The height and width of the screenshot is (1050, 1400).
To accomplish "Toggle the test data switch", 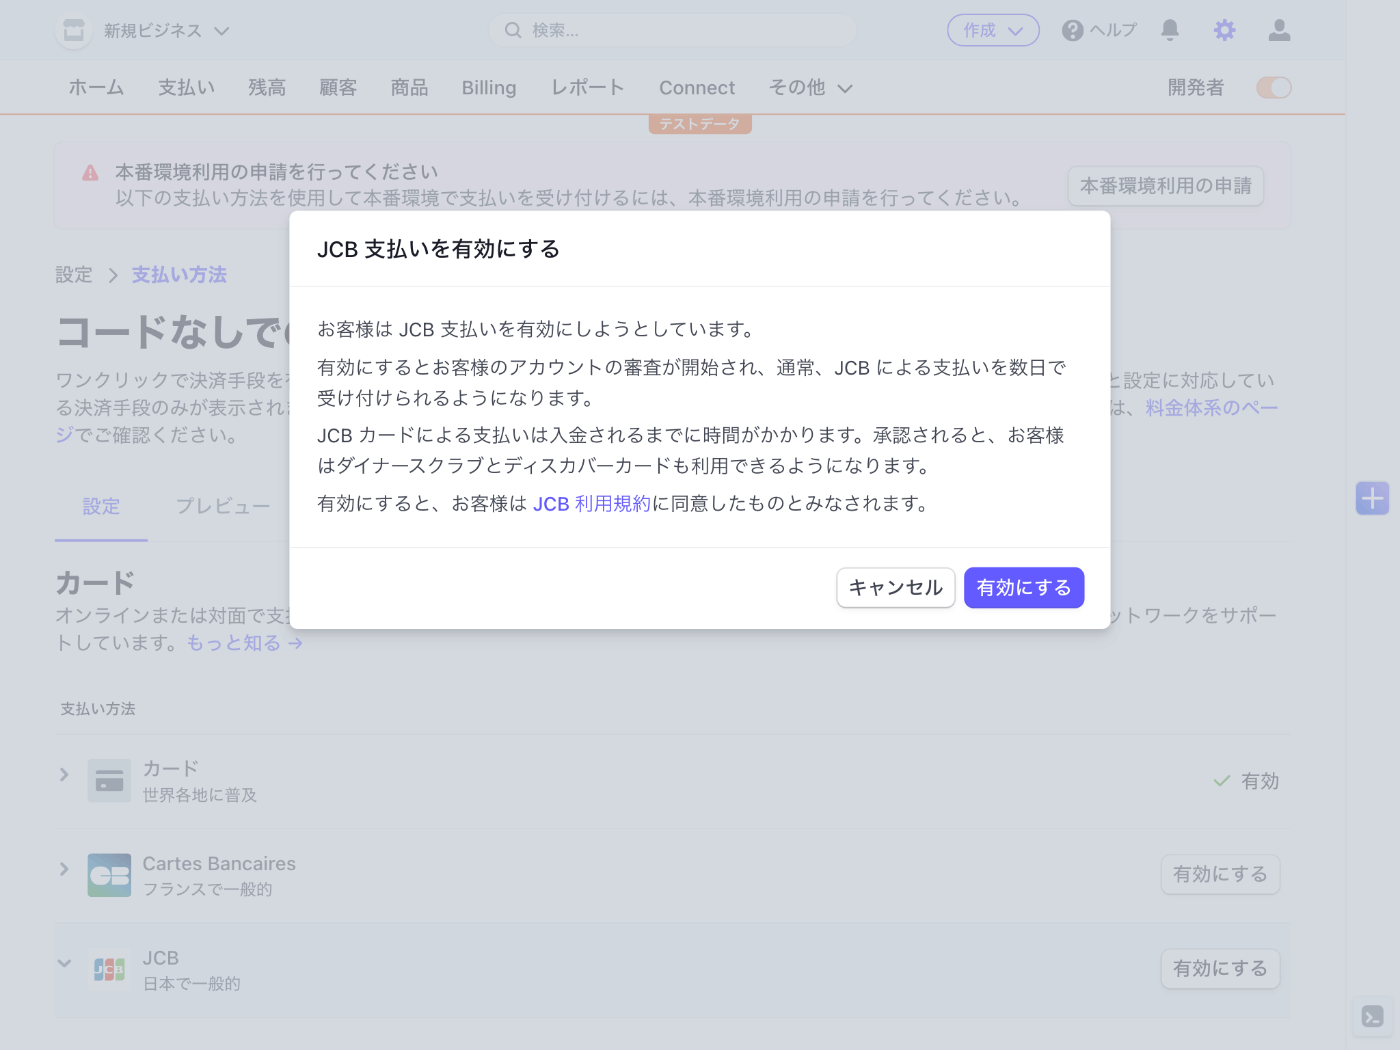I will [1274, 88].
